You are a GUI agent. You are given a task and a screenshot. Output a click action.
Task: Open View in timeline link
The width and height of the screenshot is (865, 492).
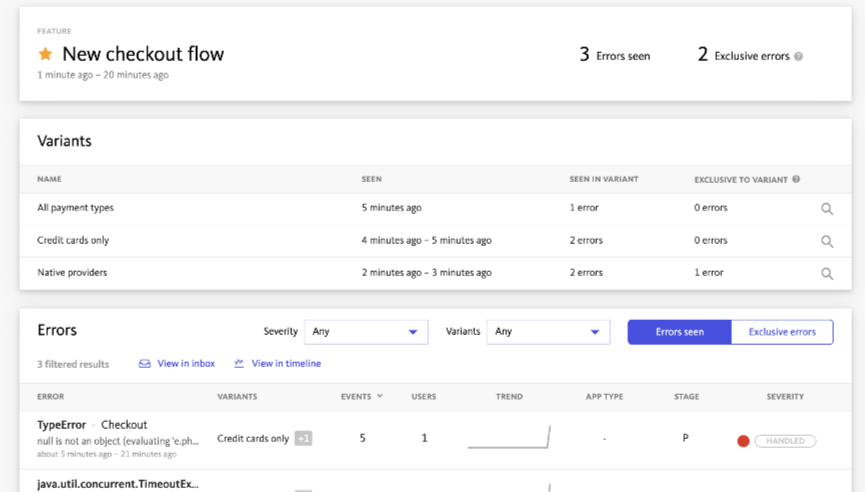point(286,364)
